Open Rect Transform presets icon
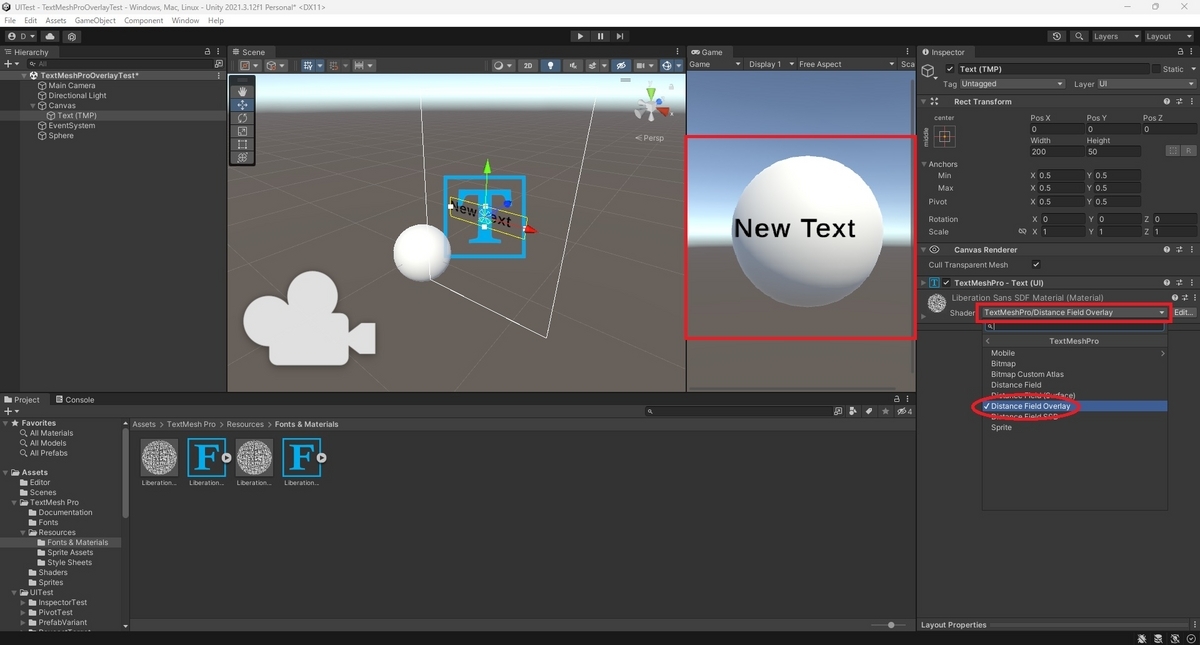 1178,101
